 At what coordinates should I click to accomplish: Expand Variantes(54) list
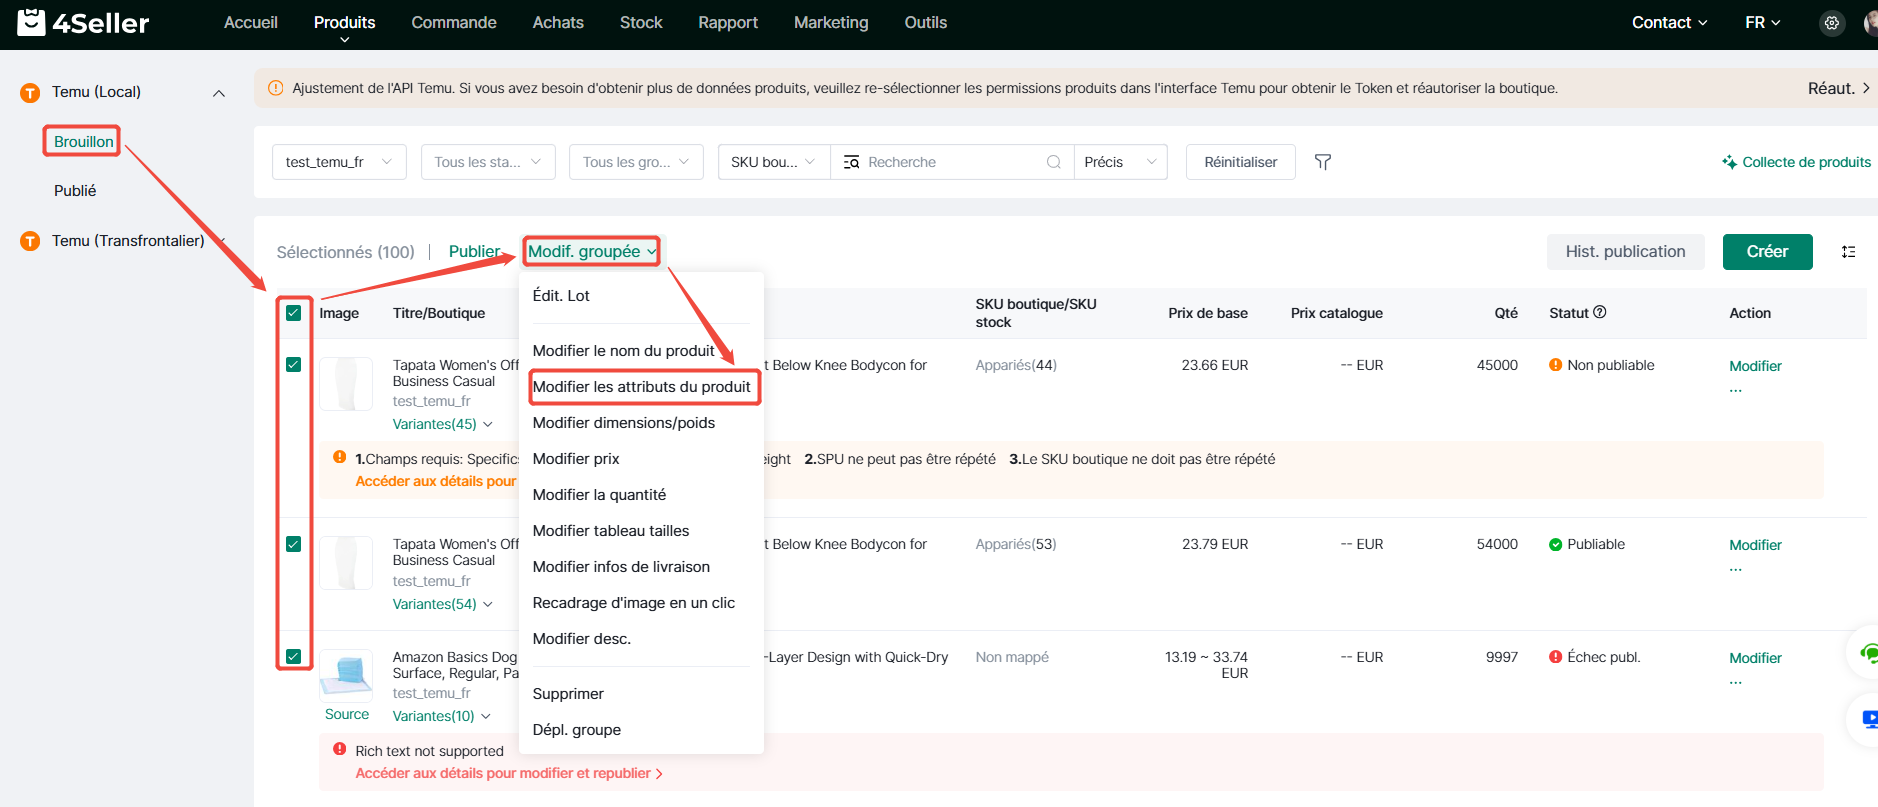[x=442, y=604]
